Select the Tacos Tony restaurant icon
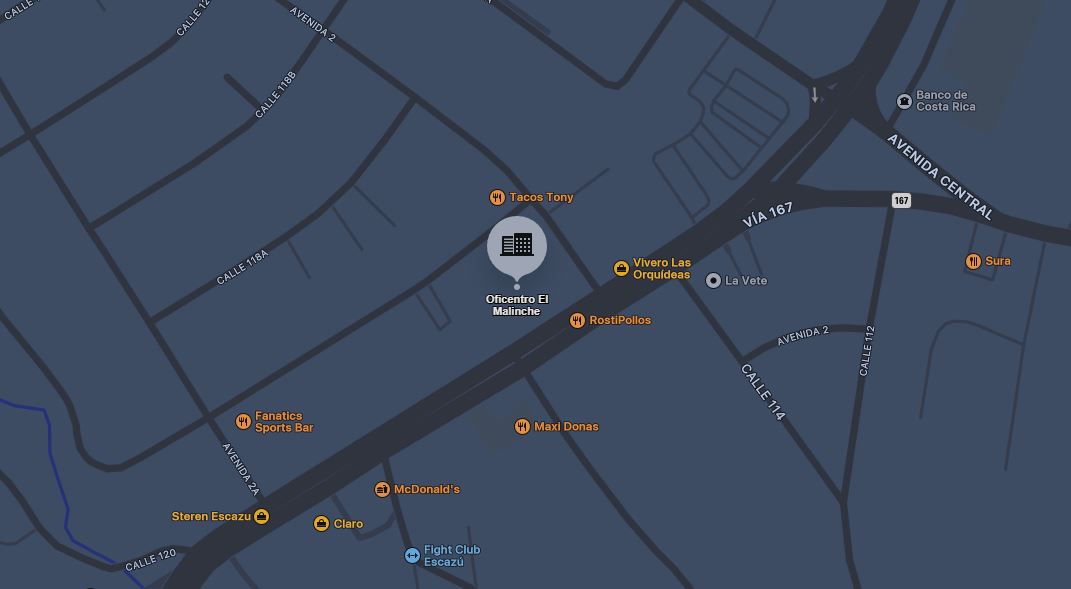The height and width of the screenshot is (589, 1071). [x=497, y=197]
